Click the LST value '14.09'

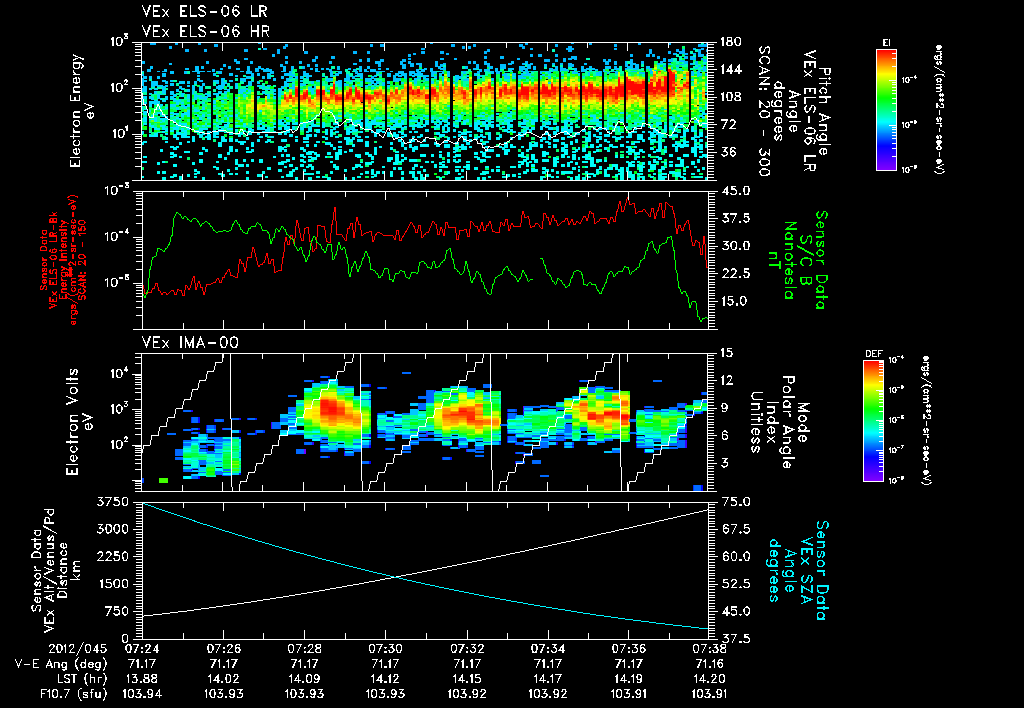(x=304, y=679)
